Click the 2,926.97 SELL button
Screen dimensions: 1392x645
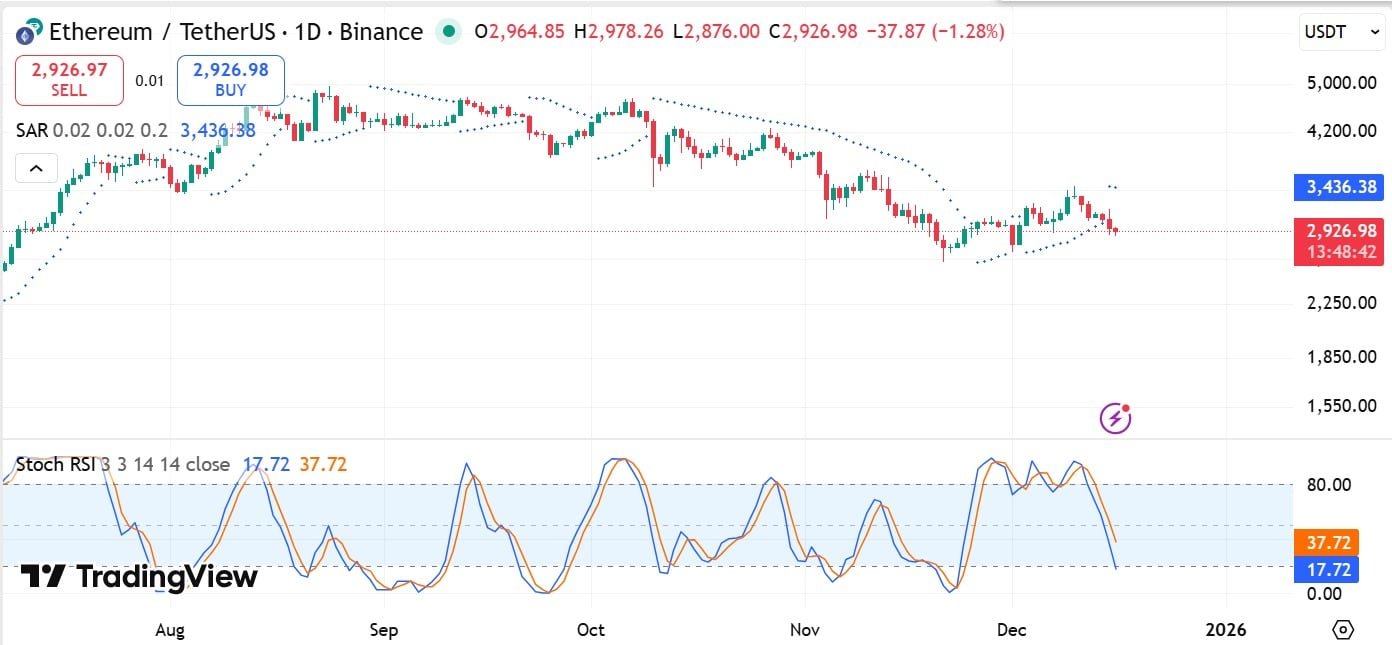pos(69,80)
